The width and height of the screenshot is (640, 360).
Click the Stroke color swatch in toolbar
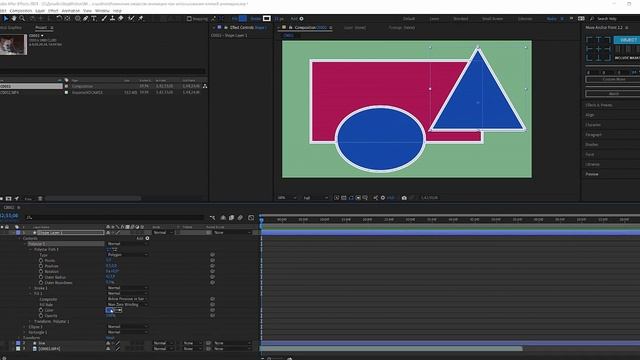click(267, 18)
